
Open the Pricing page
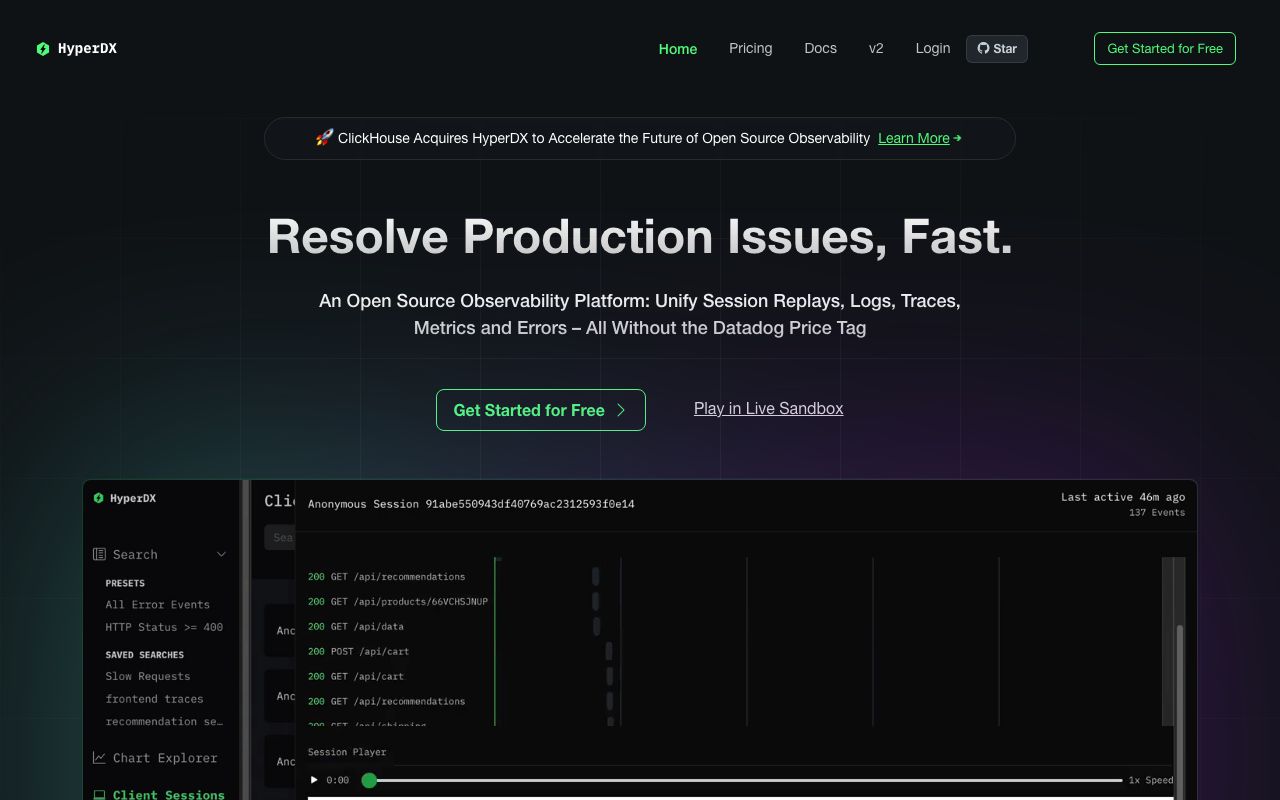point(751,48)
